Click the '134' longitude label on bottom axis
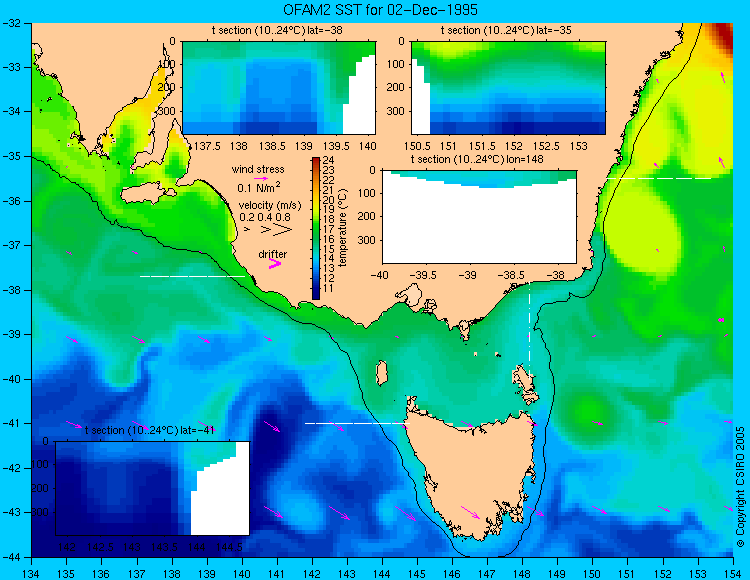Screen dimensions: 750x580 (32, 574)
